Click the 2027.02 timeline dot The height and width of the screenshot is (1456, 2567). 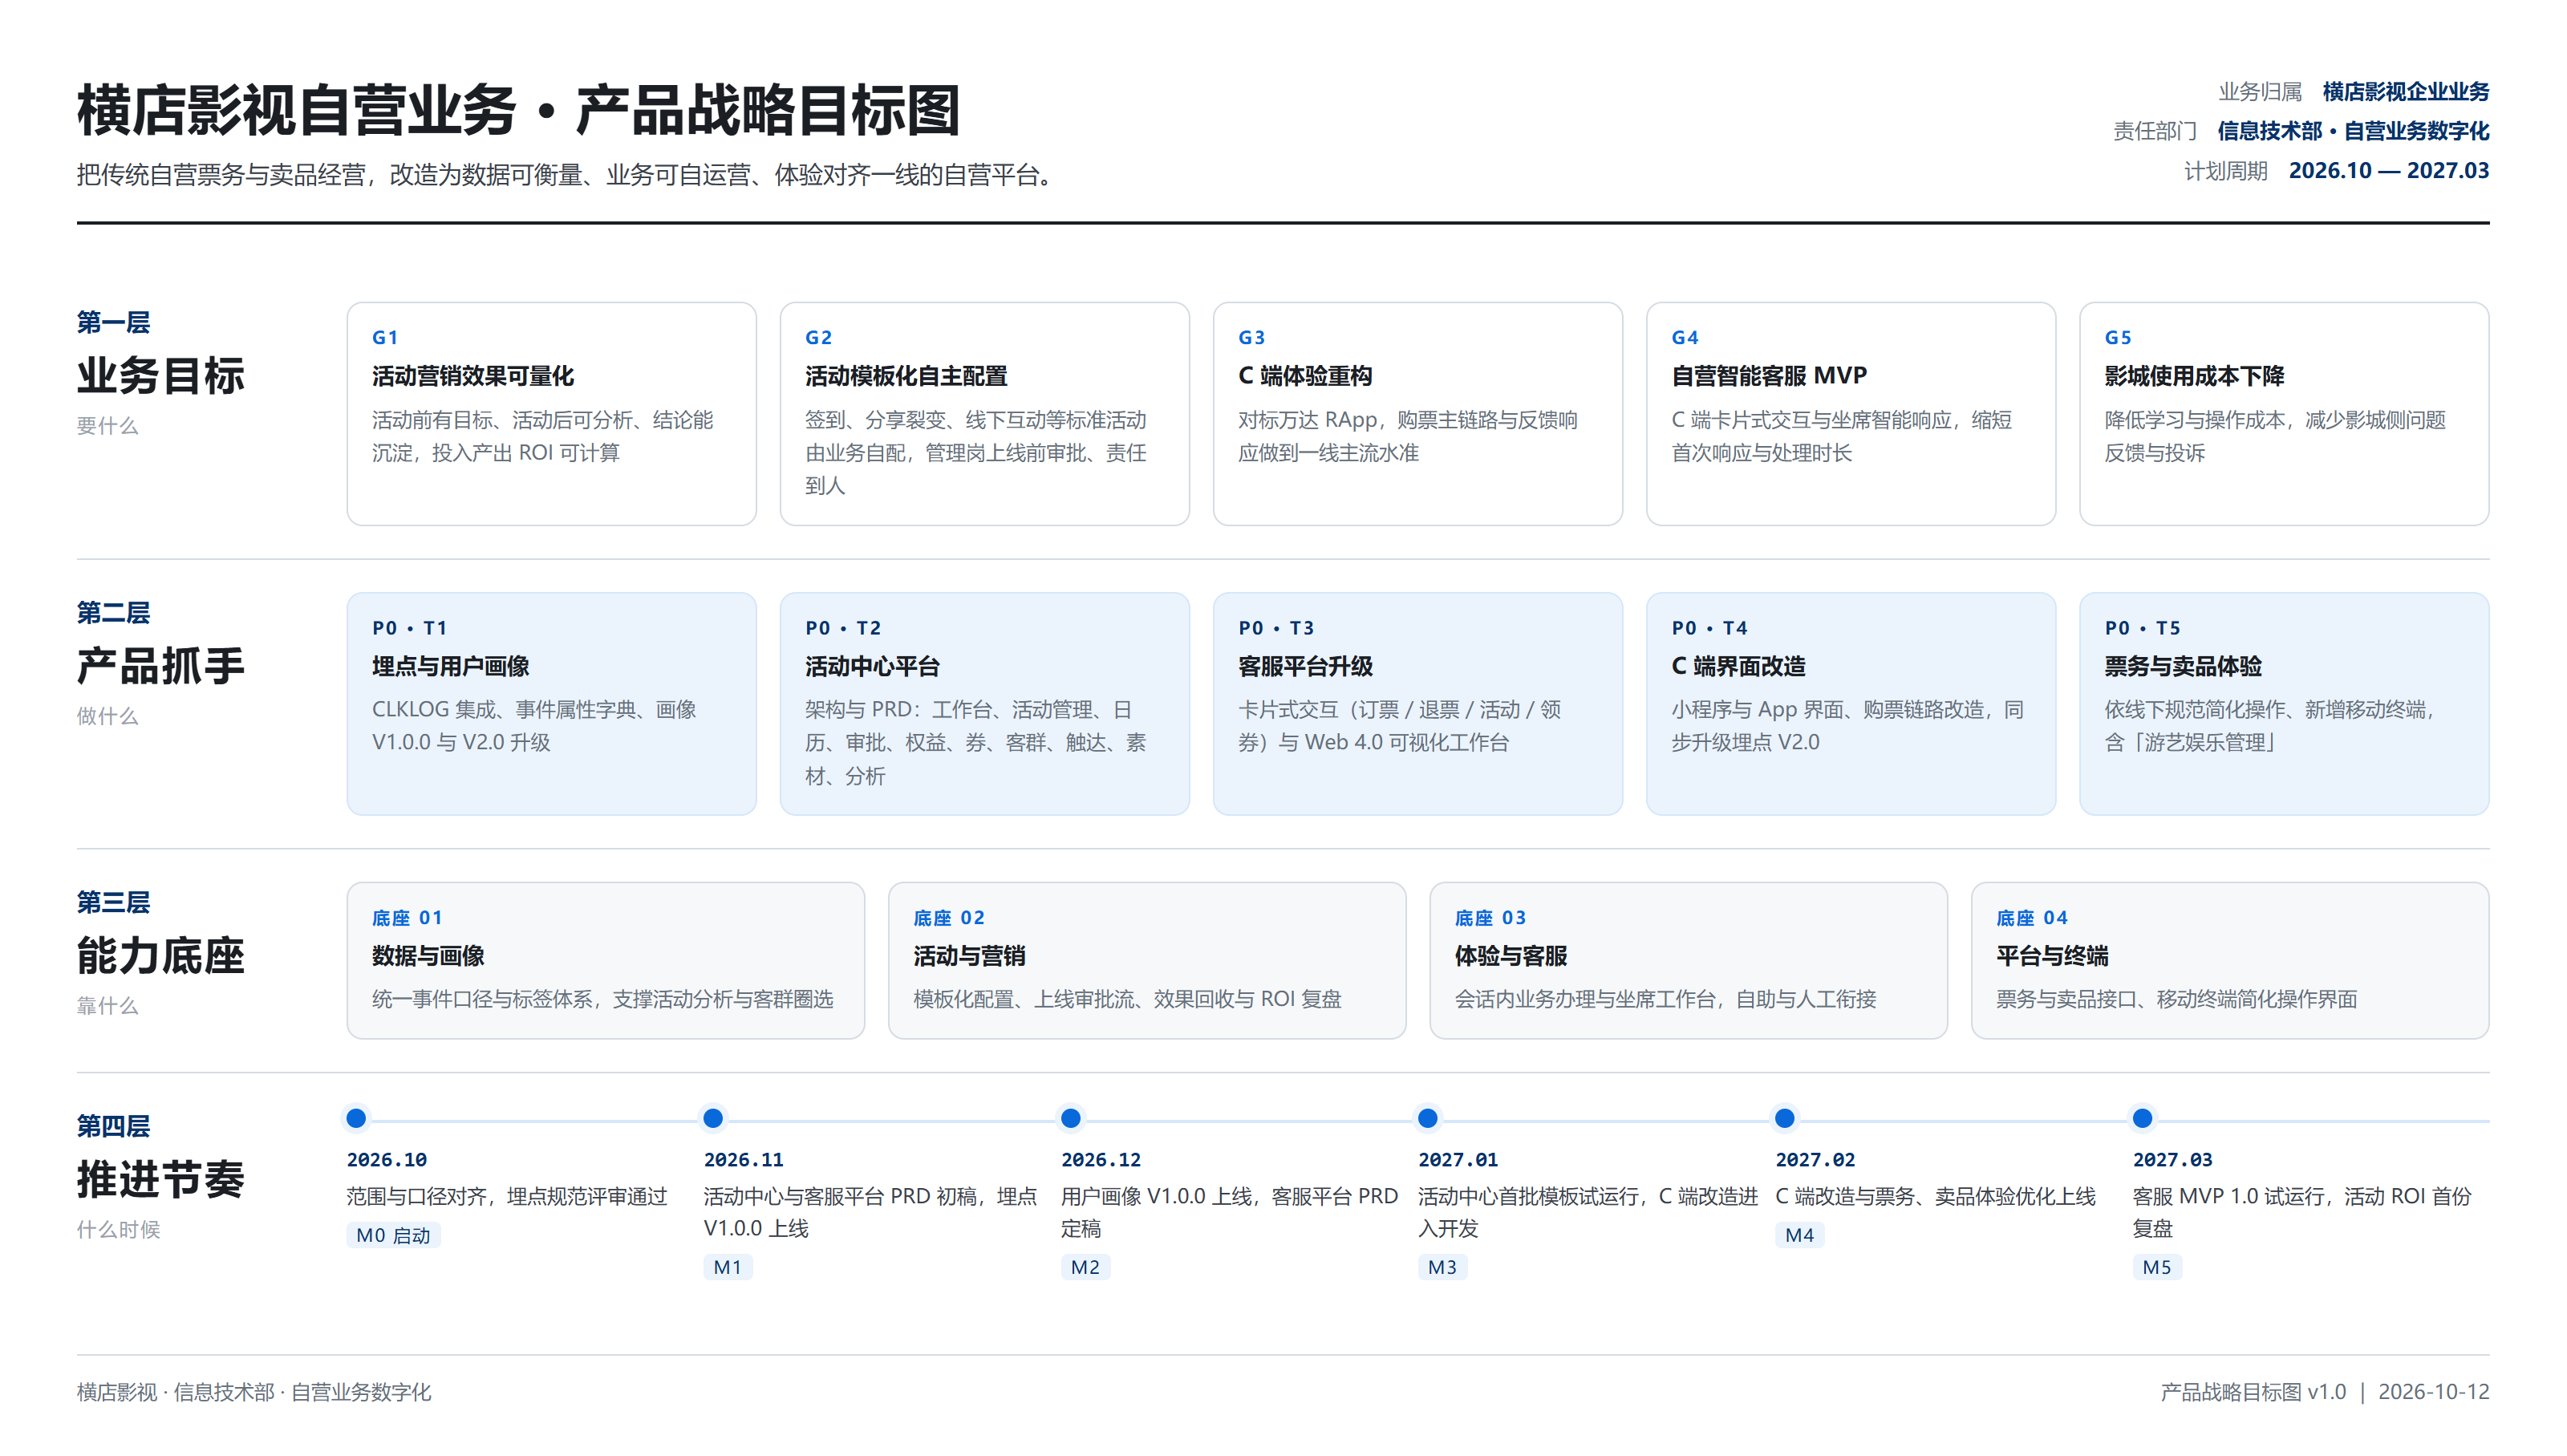pos(1785,1118)
